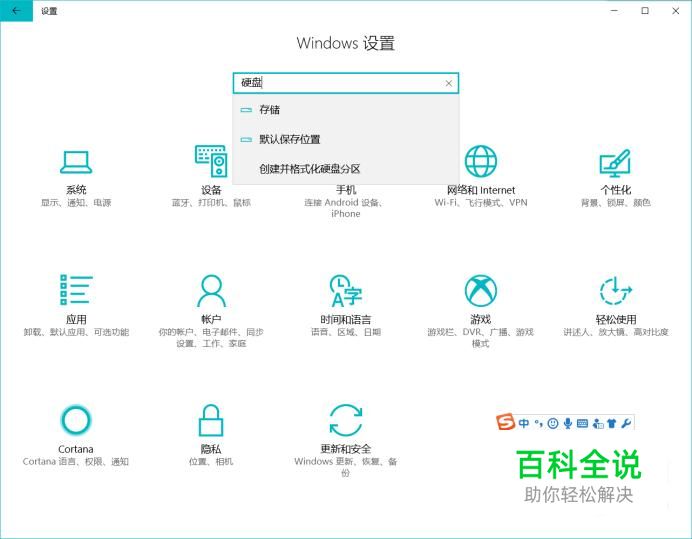
Task: Click the 默认保存位置 suggestion drive icon
Action: tap(246, 139)
